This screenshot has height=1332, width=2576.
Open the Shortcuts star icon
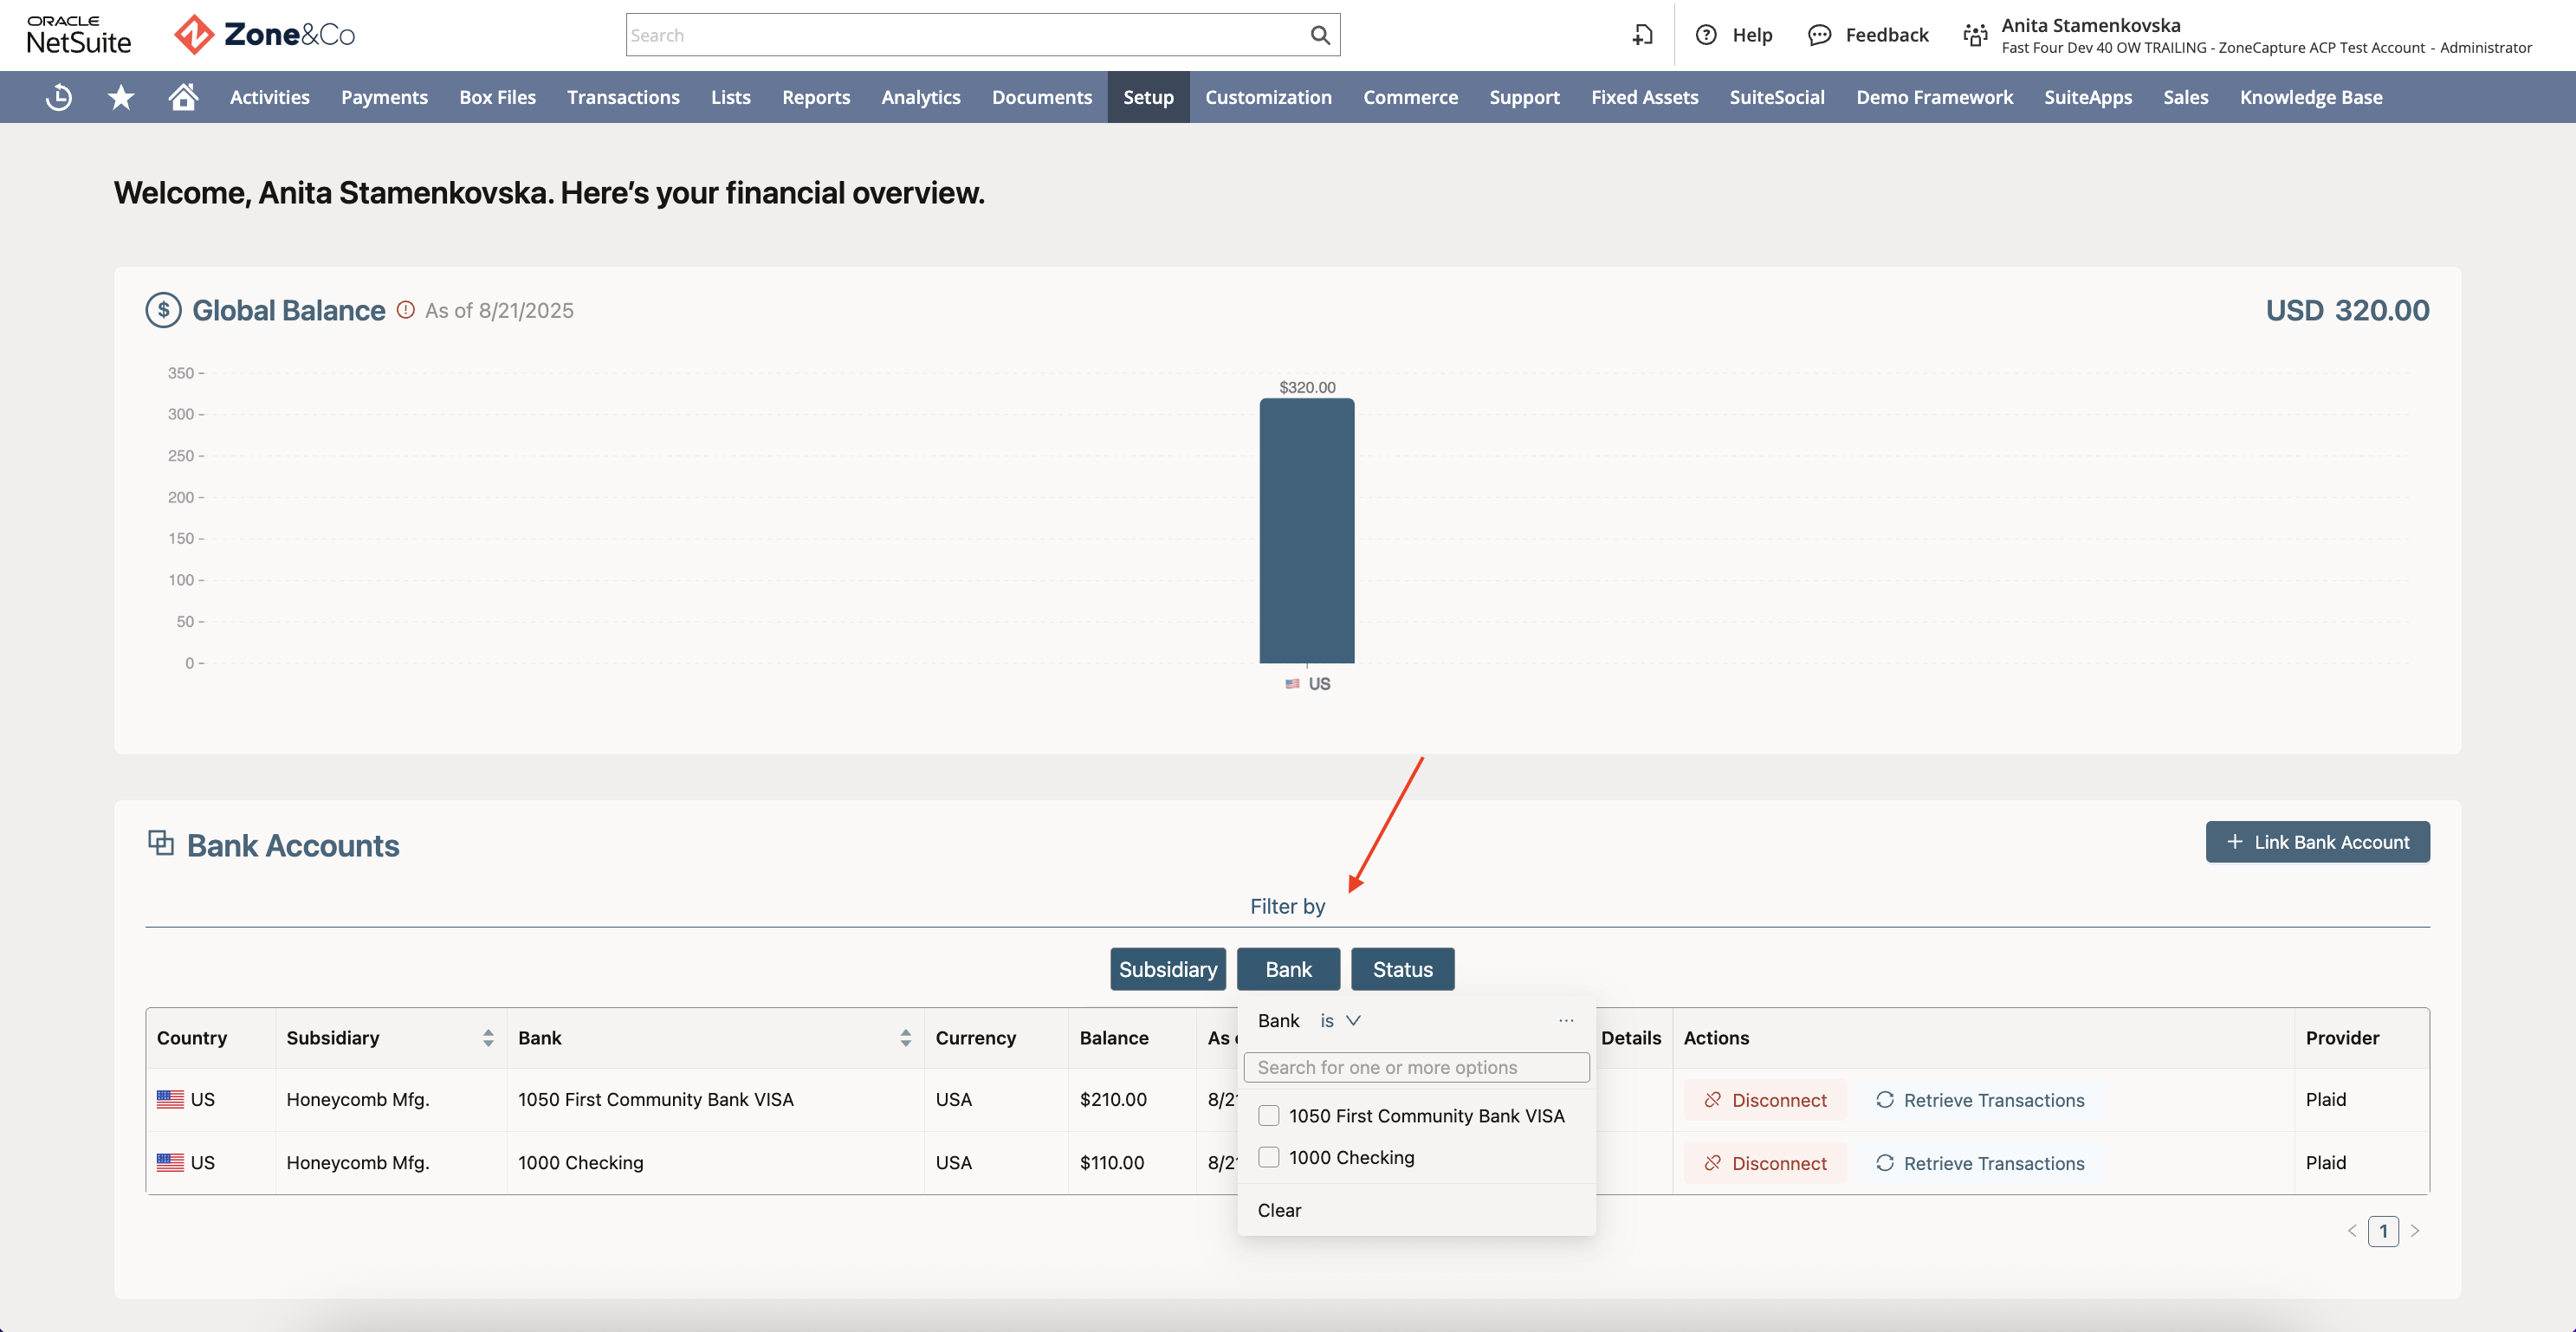click(121, 97)
